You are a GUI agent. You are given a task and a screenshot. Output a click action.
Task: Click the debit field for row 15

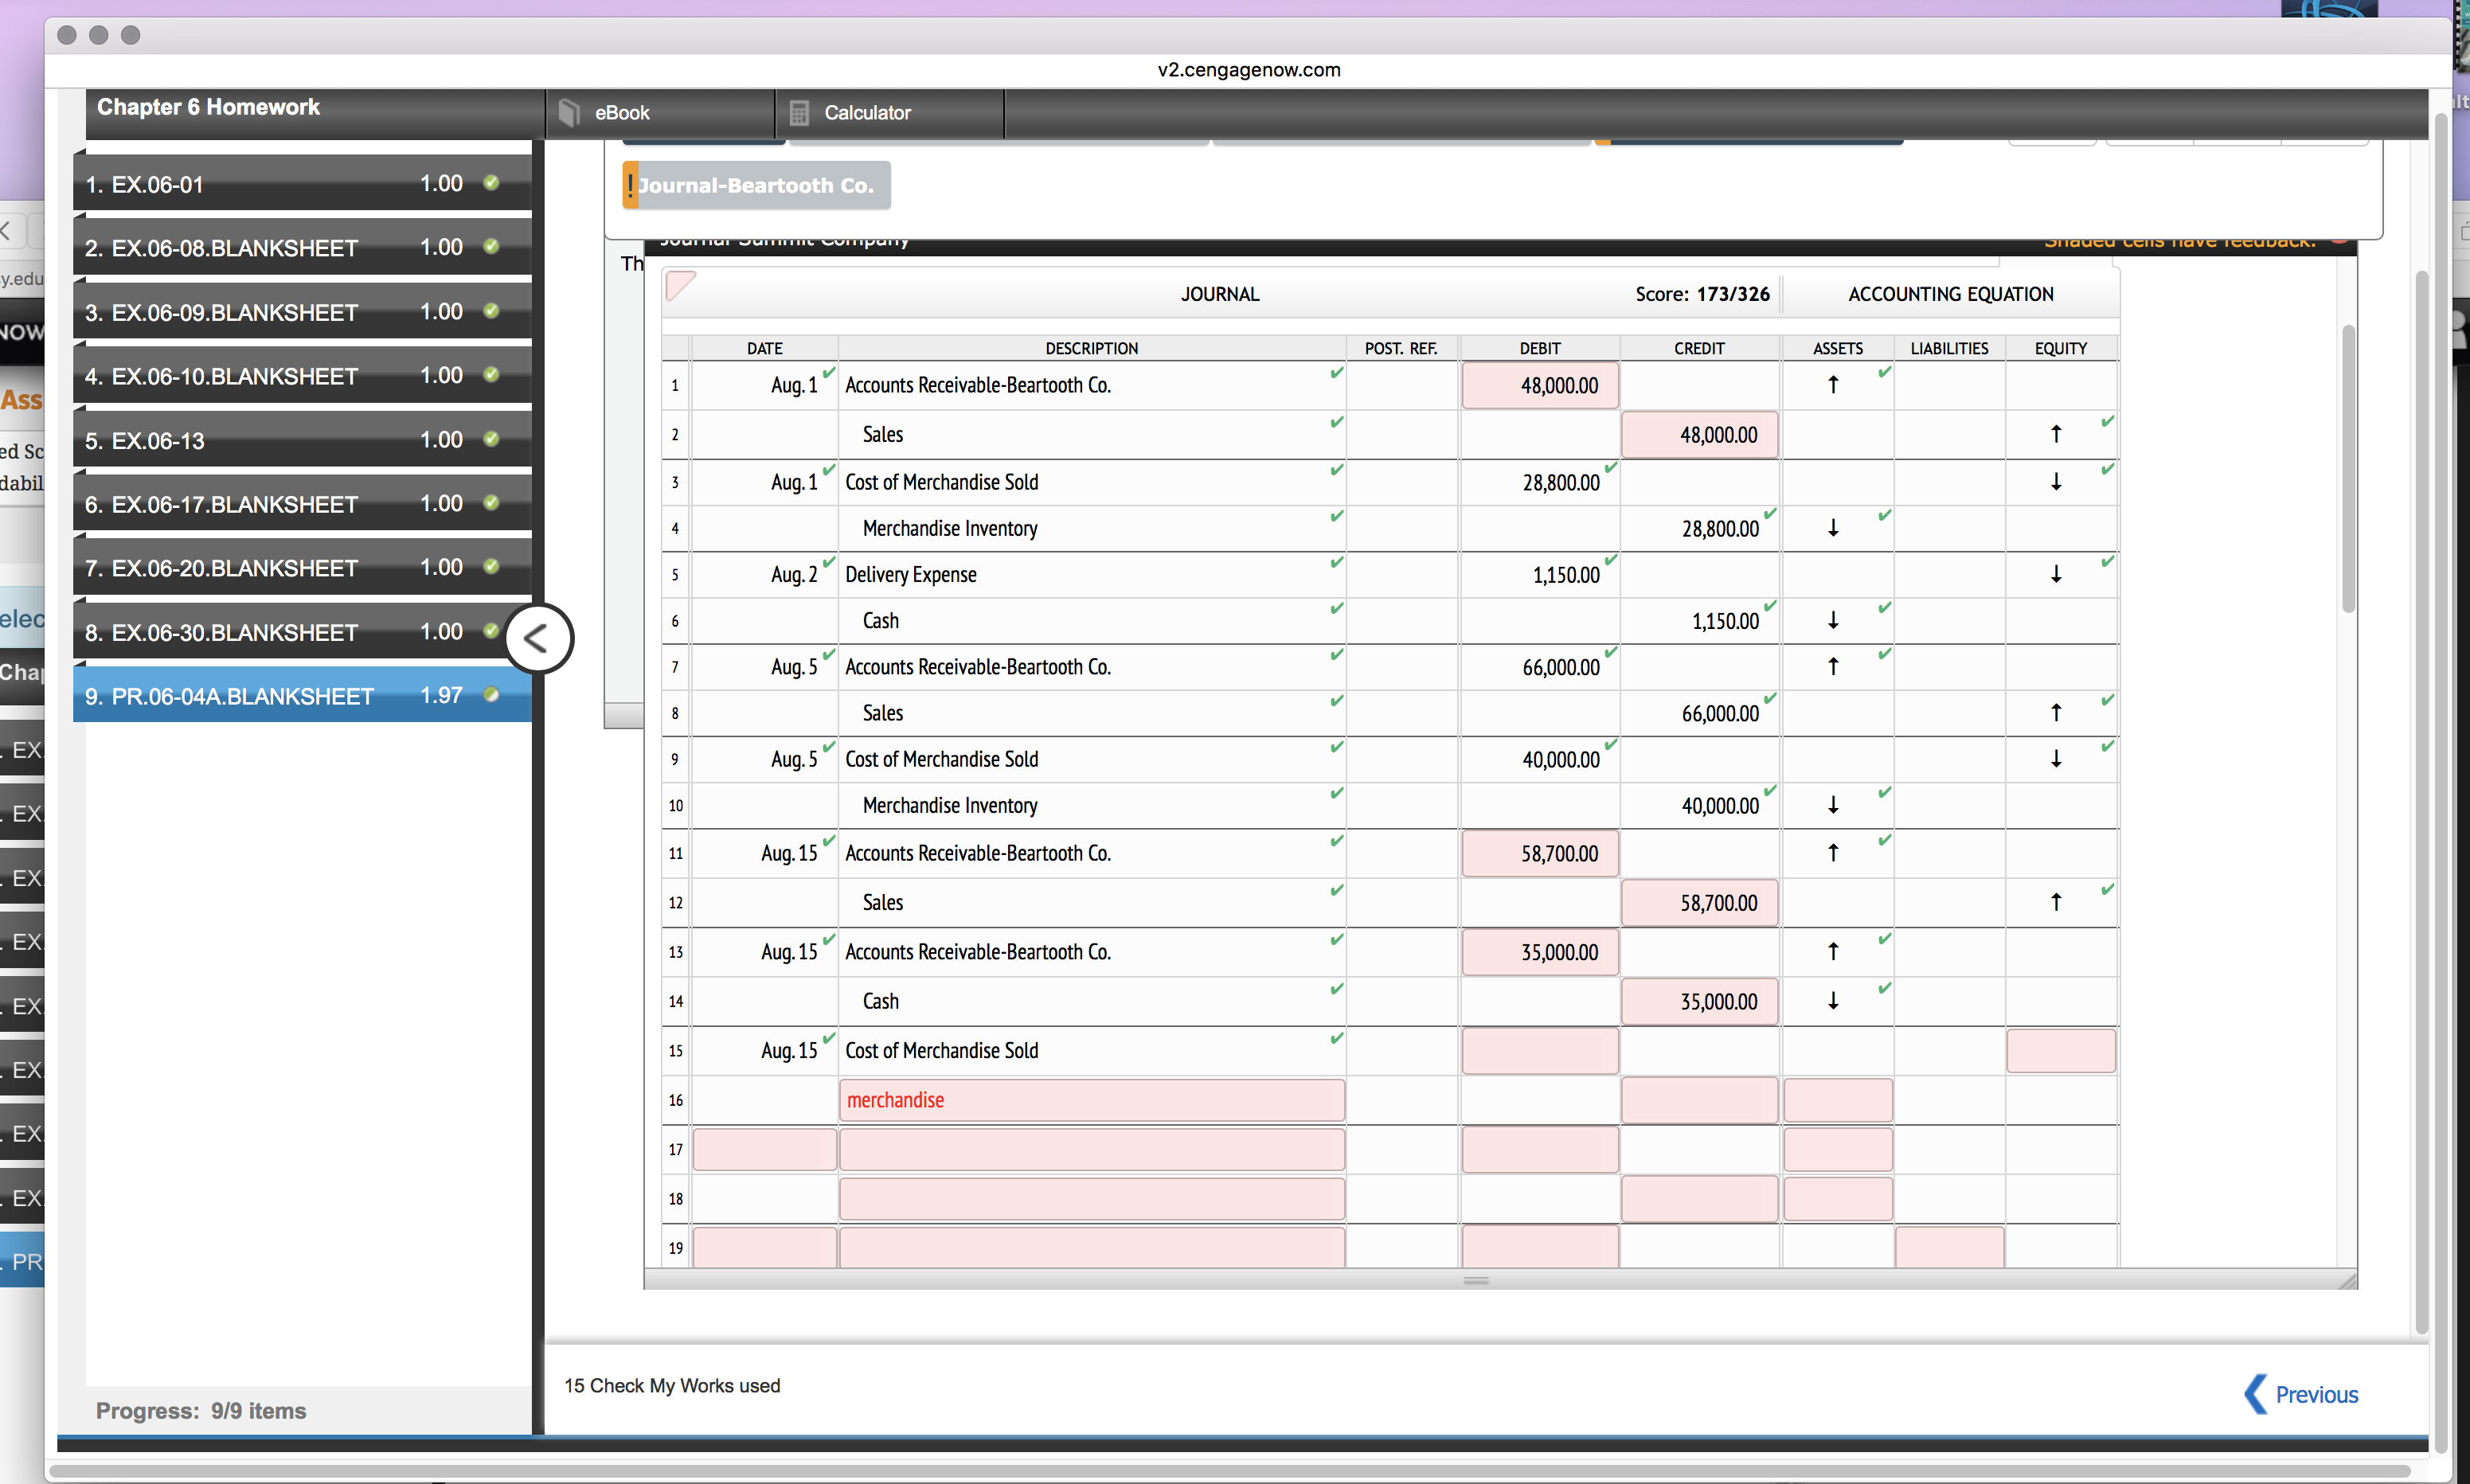(1539, 1051)
